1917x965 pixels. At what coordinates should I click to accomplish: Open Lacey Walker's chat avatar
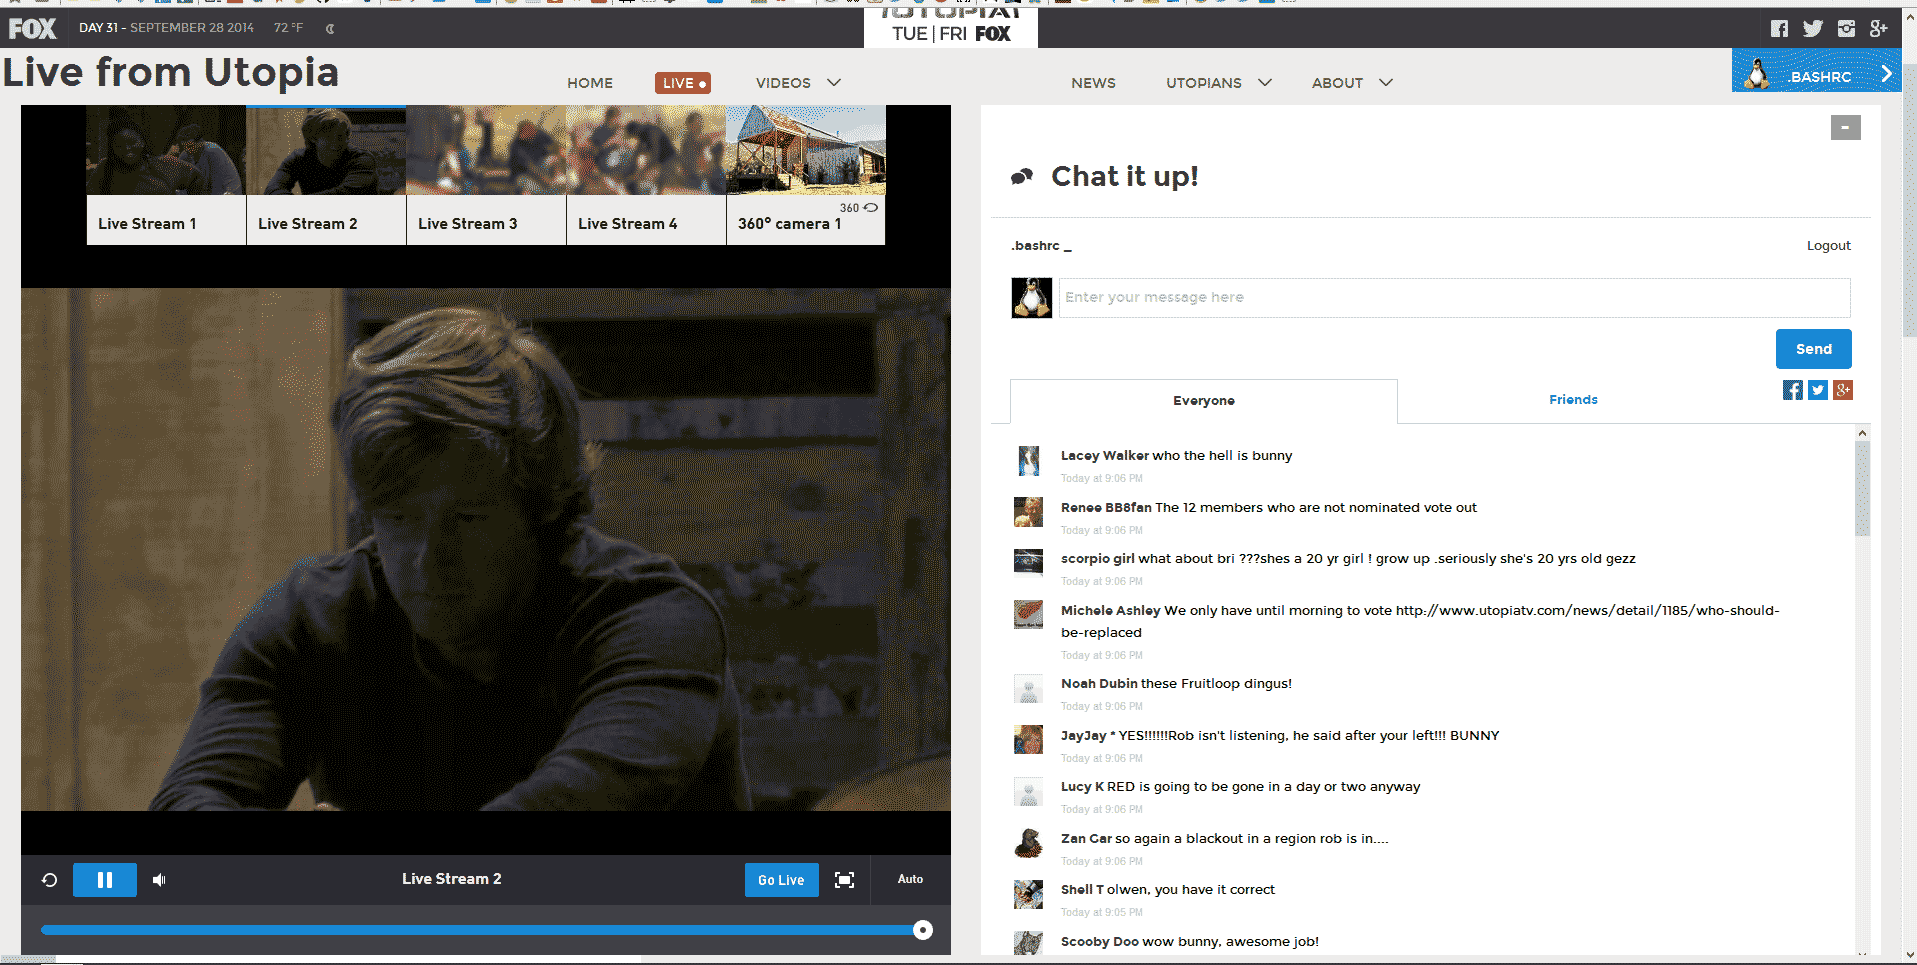click(x=1028, y=460)
